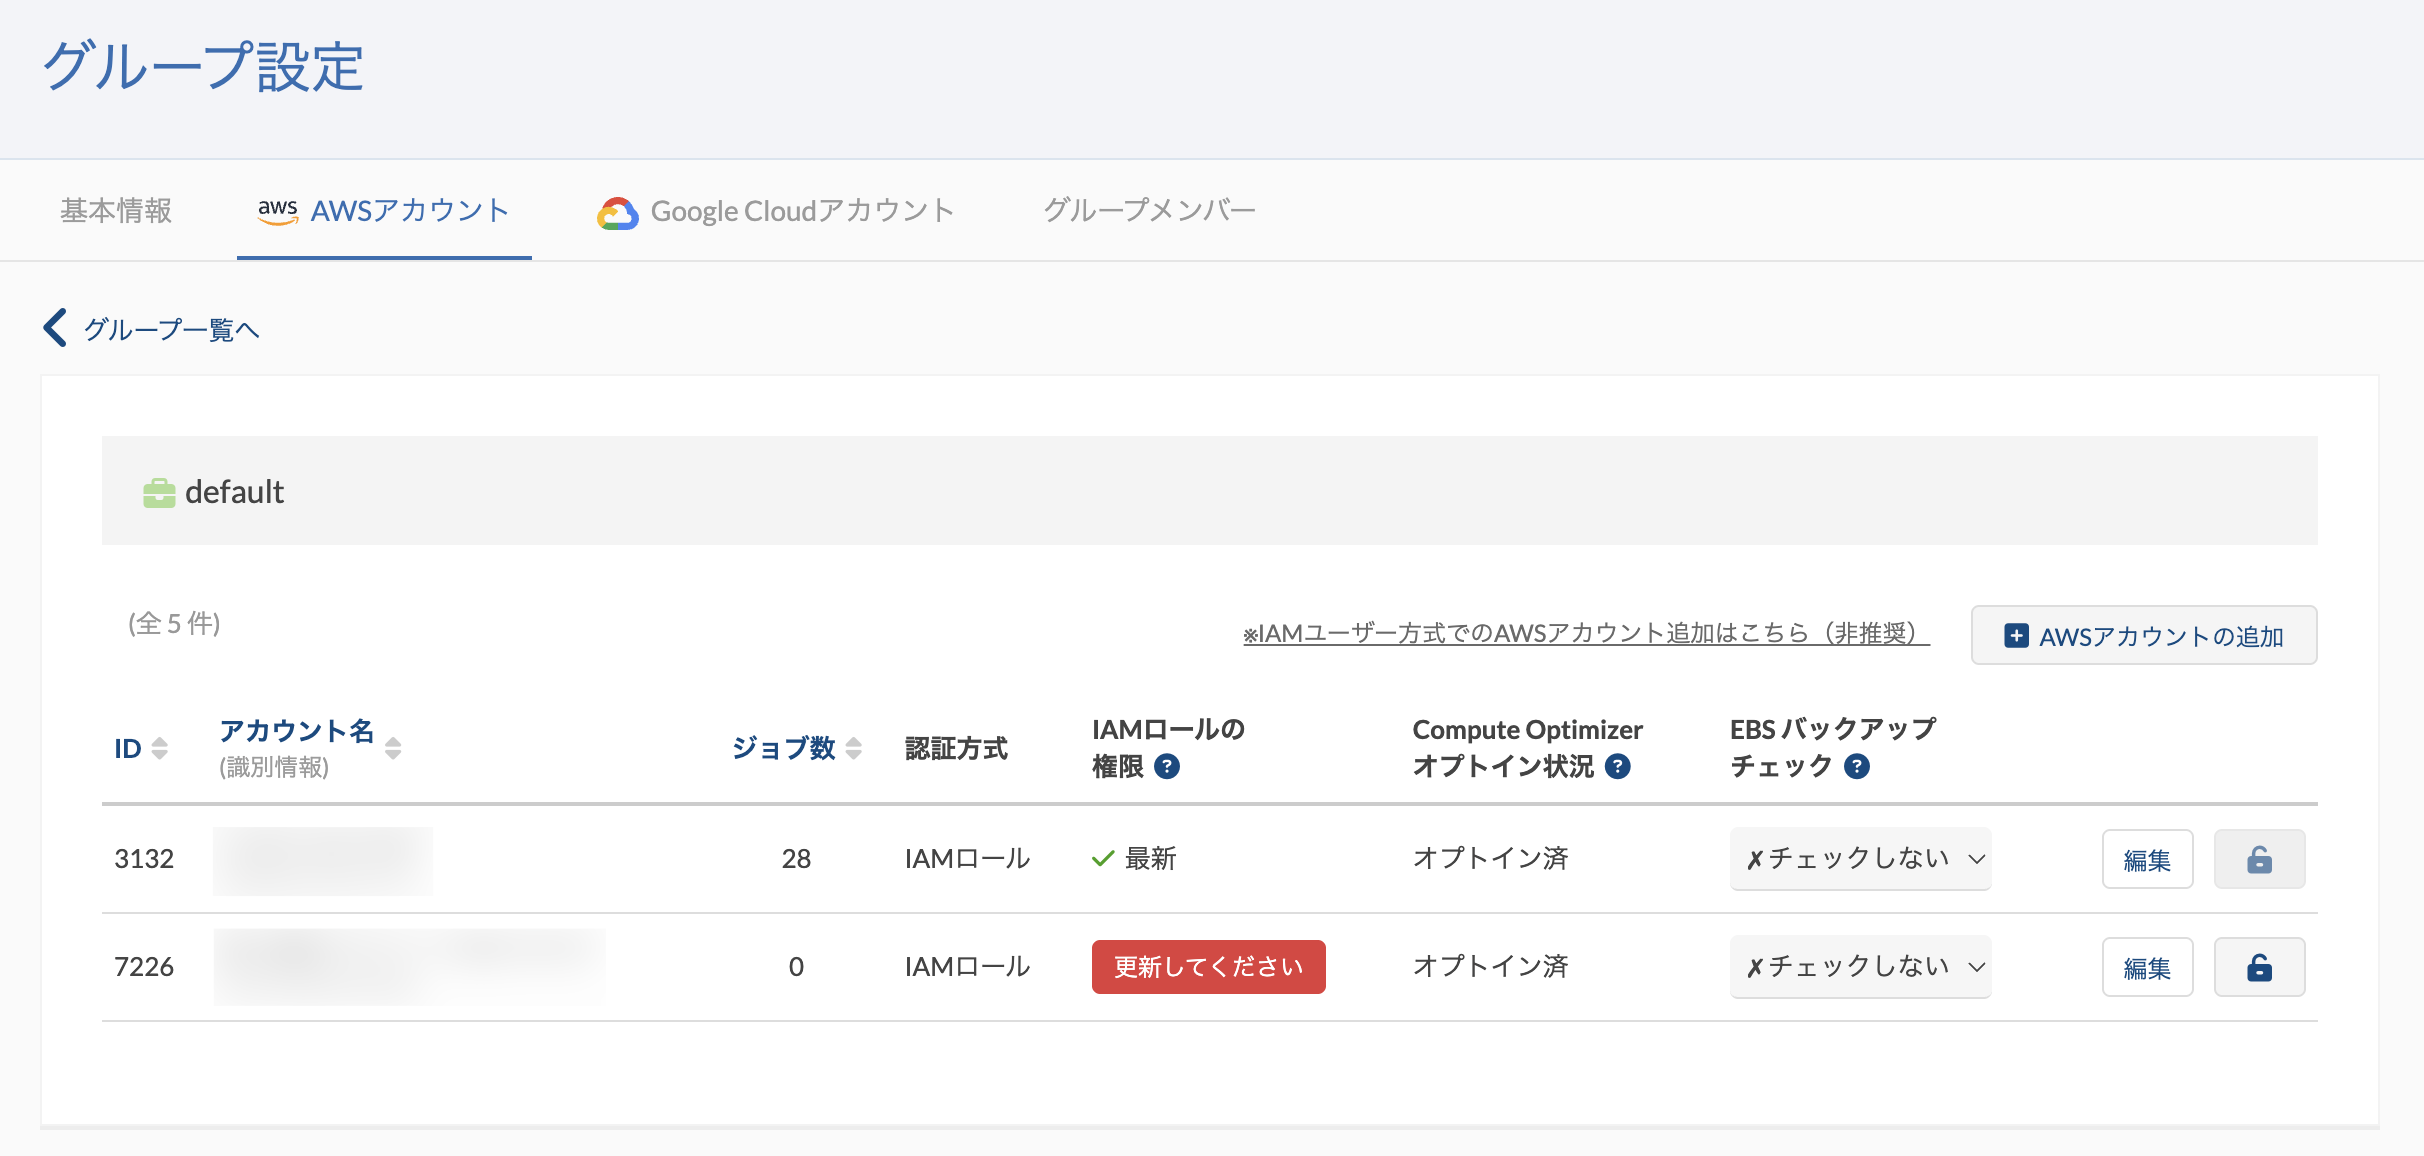Click the red 更新してください button
The width and height of the screenshot is (2424, 1156).
coord(1208,967)
